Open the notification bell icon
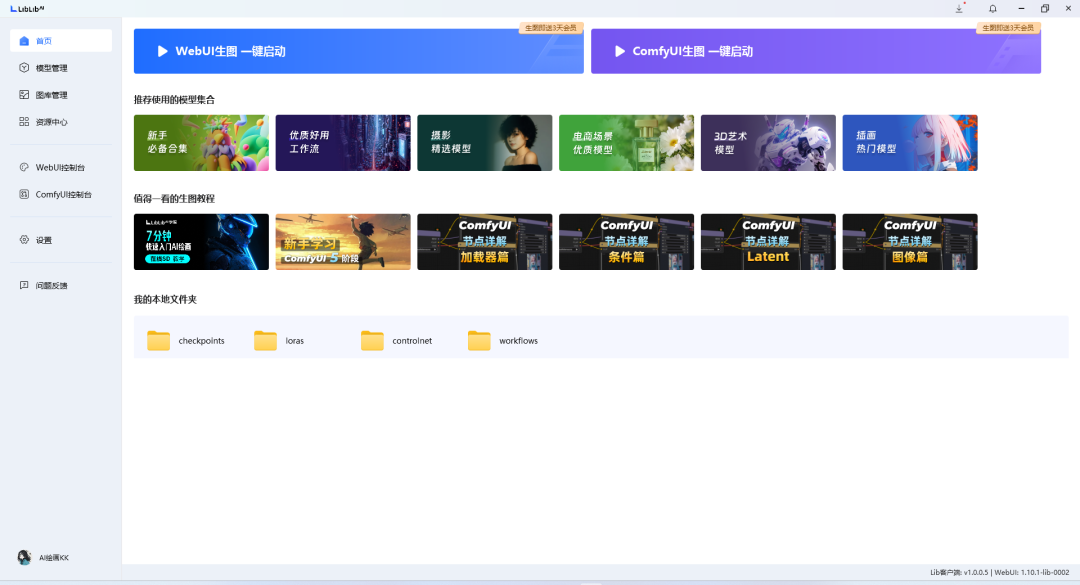 click(993, 8)
